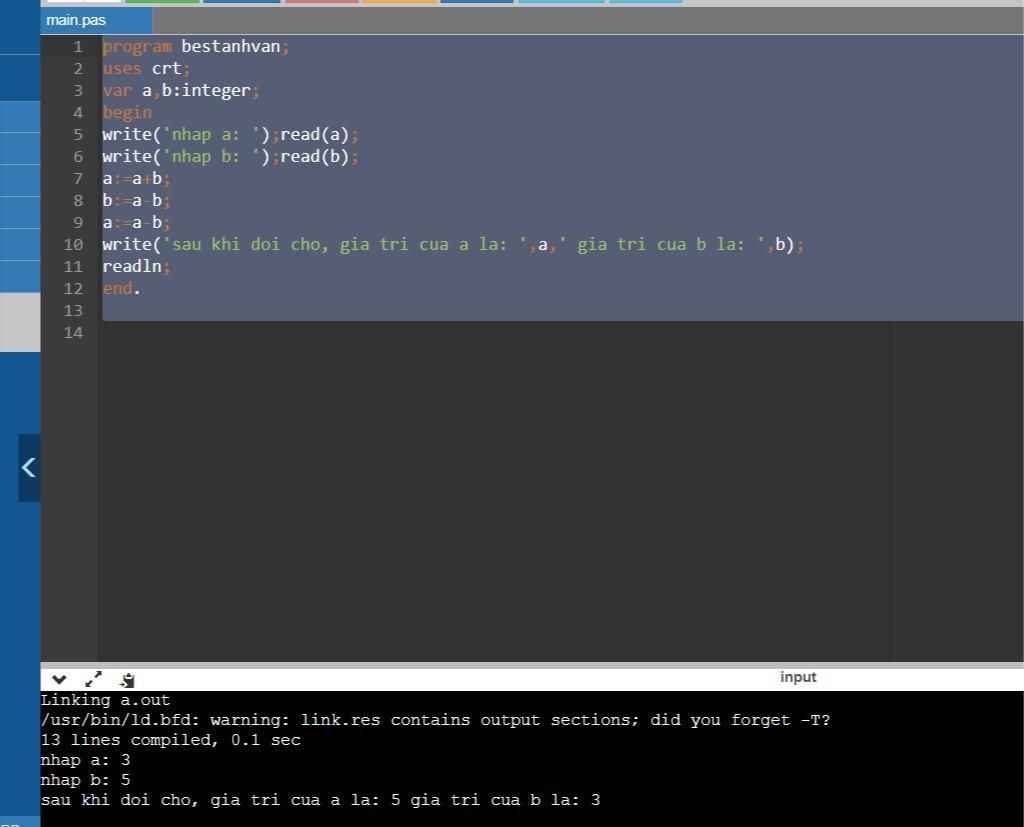The height and width of the screenshot is (827, 1024).
Task: Select the 'input' console tab label
Action: point(798,677)
